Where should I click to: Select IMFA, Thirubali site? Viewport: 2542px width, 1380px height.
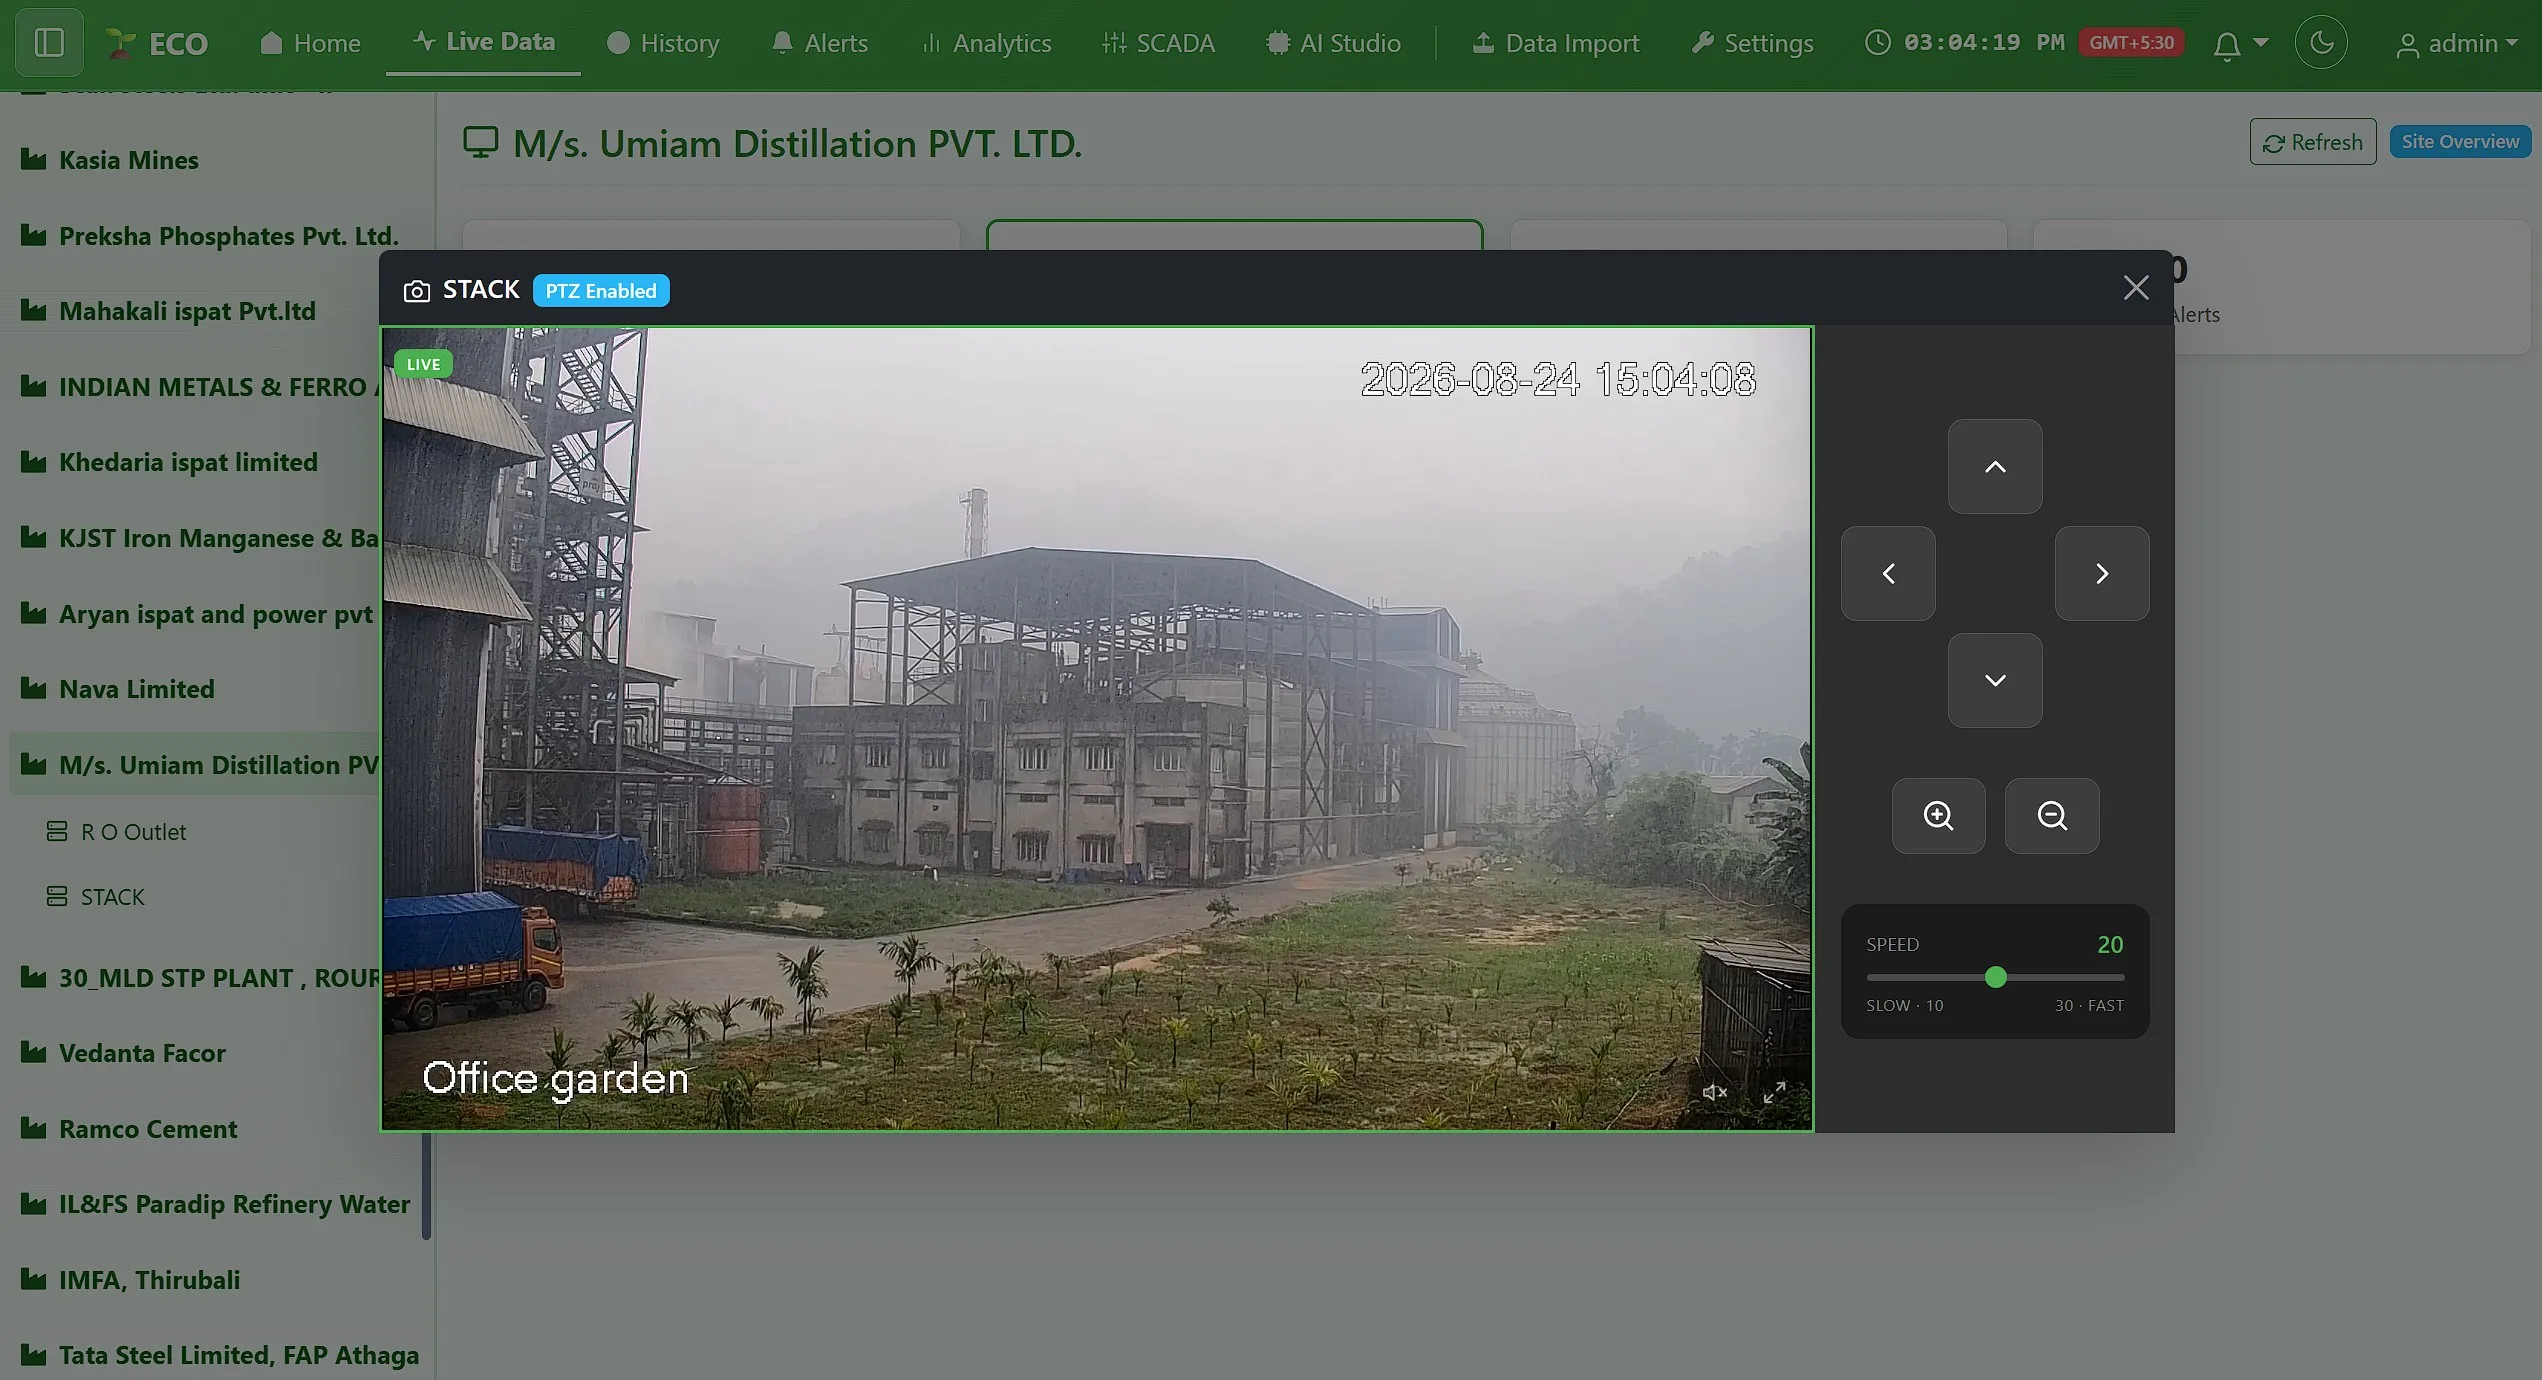(x=131, y=1280)
